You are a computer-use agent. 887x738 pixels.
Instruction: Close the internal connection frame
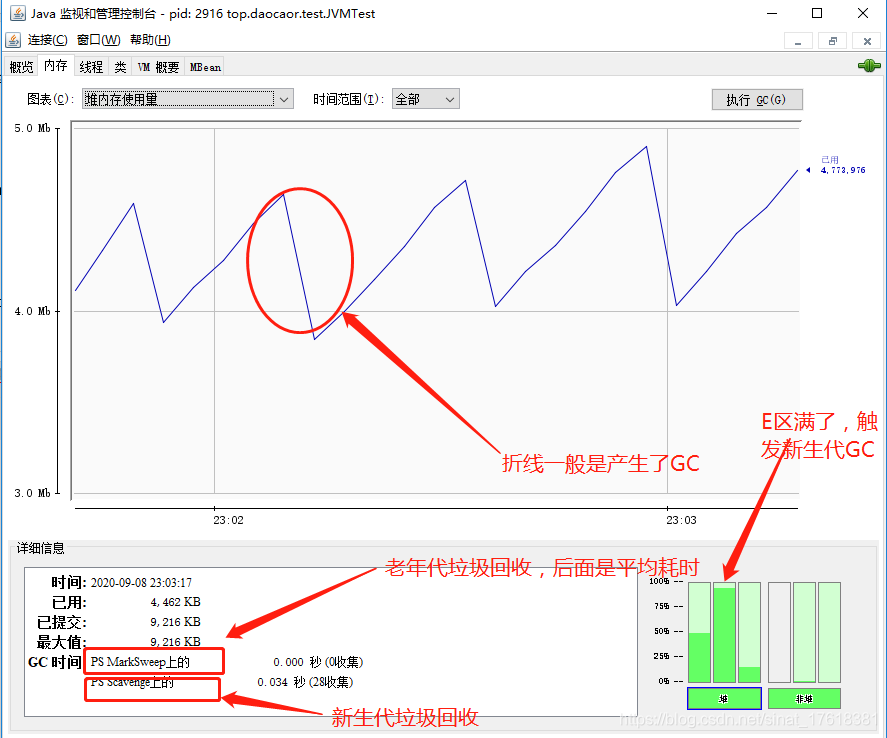click(867, 41)
